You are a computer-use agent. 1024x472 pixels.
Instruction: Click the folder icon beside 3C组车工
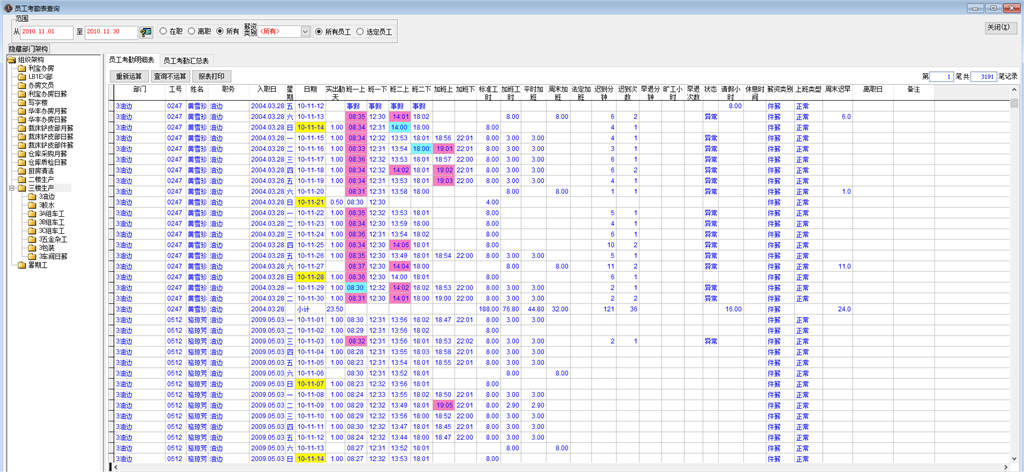(x=32, y=230)
